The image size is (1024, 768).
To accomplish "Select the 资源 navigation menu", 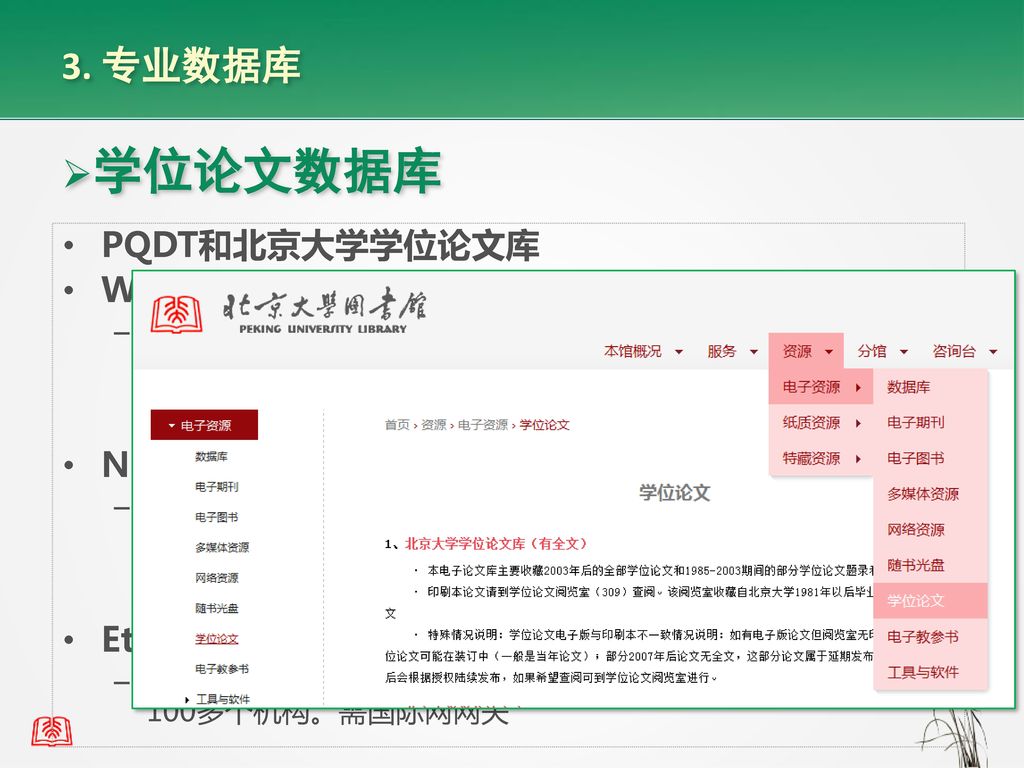I will coord(806,351).
